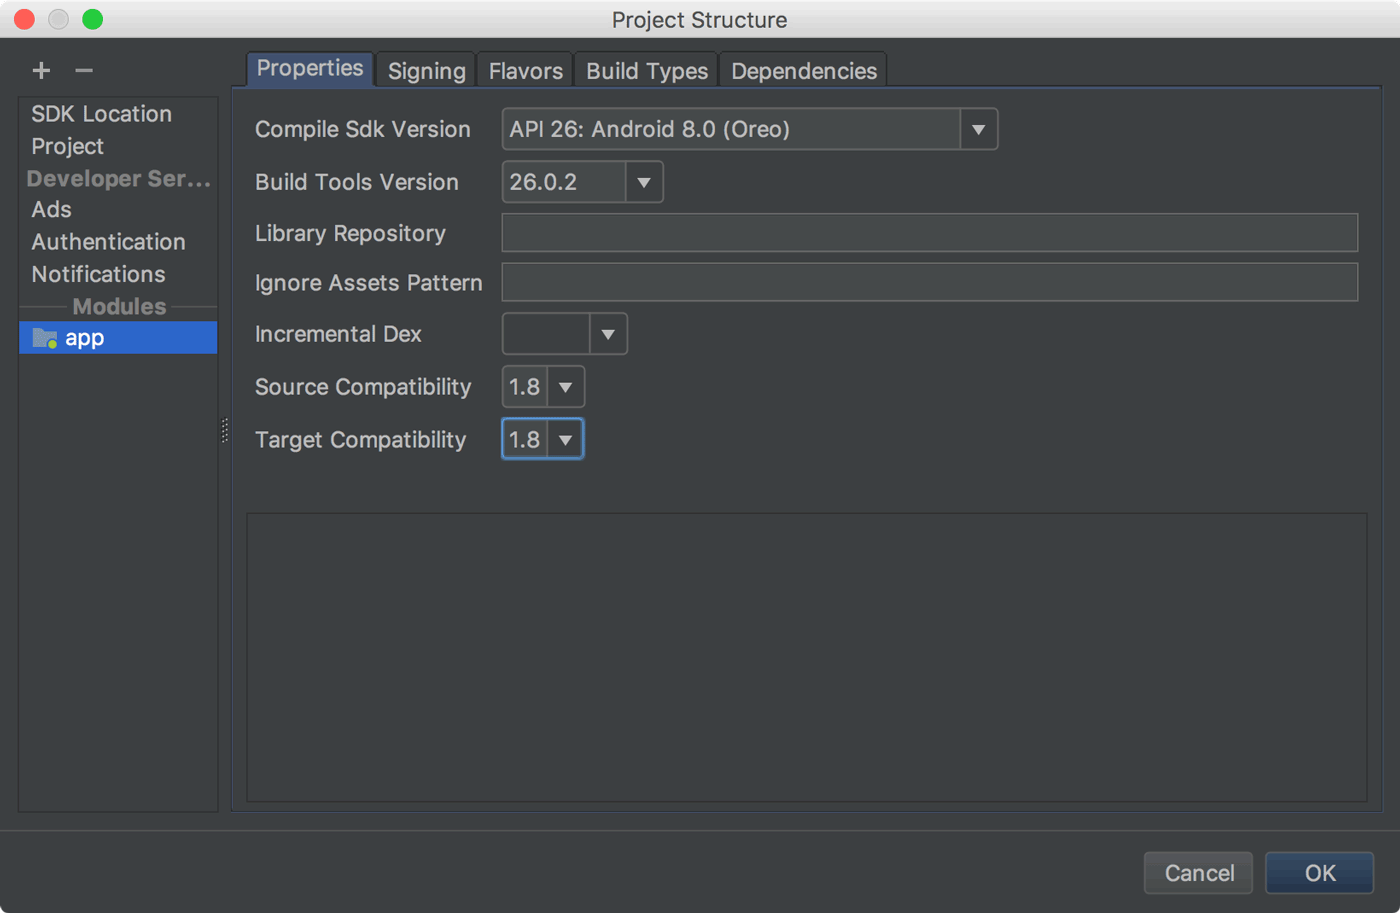This screenshot has height=913, width=1400.
Task: Confirm with the OK button
Action: [x=1319, y=873]
